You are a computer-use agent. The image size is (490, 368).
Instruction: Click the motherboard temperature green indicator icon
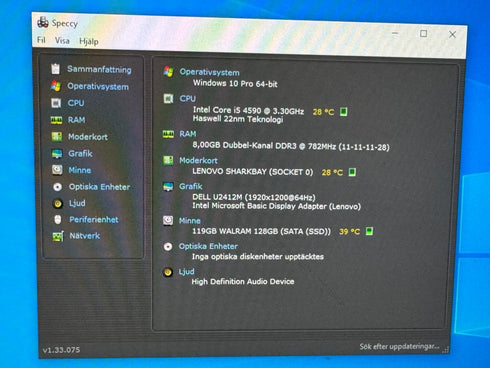(352, 172)
